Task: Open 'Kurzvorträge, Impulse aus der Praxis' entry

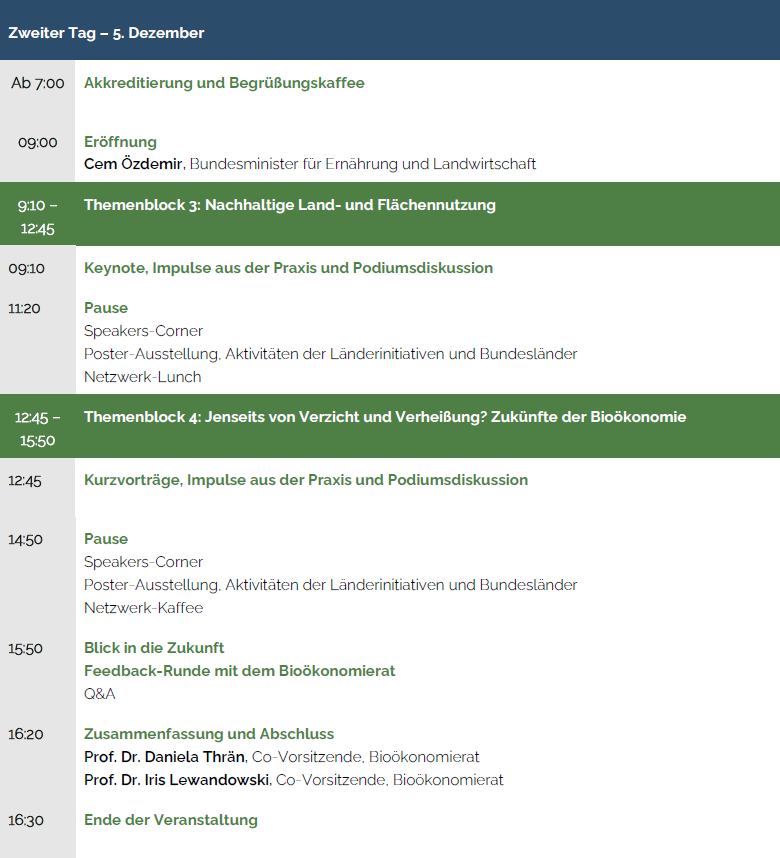Action: click(x=306, y=480)
